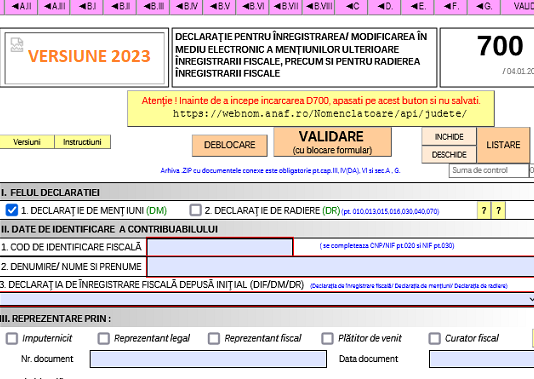
Task: Jump to section A.II tab
Action: click(20, 6)
